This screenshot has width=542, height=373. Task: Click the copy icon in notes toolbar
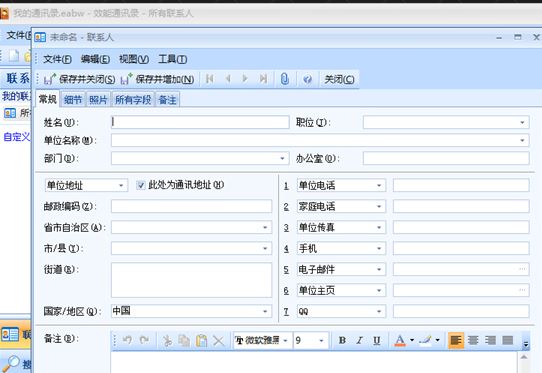click(x=184, y=341)
